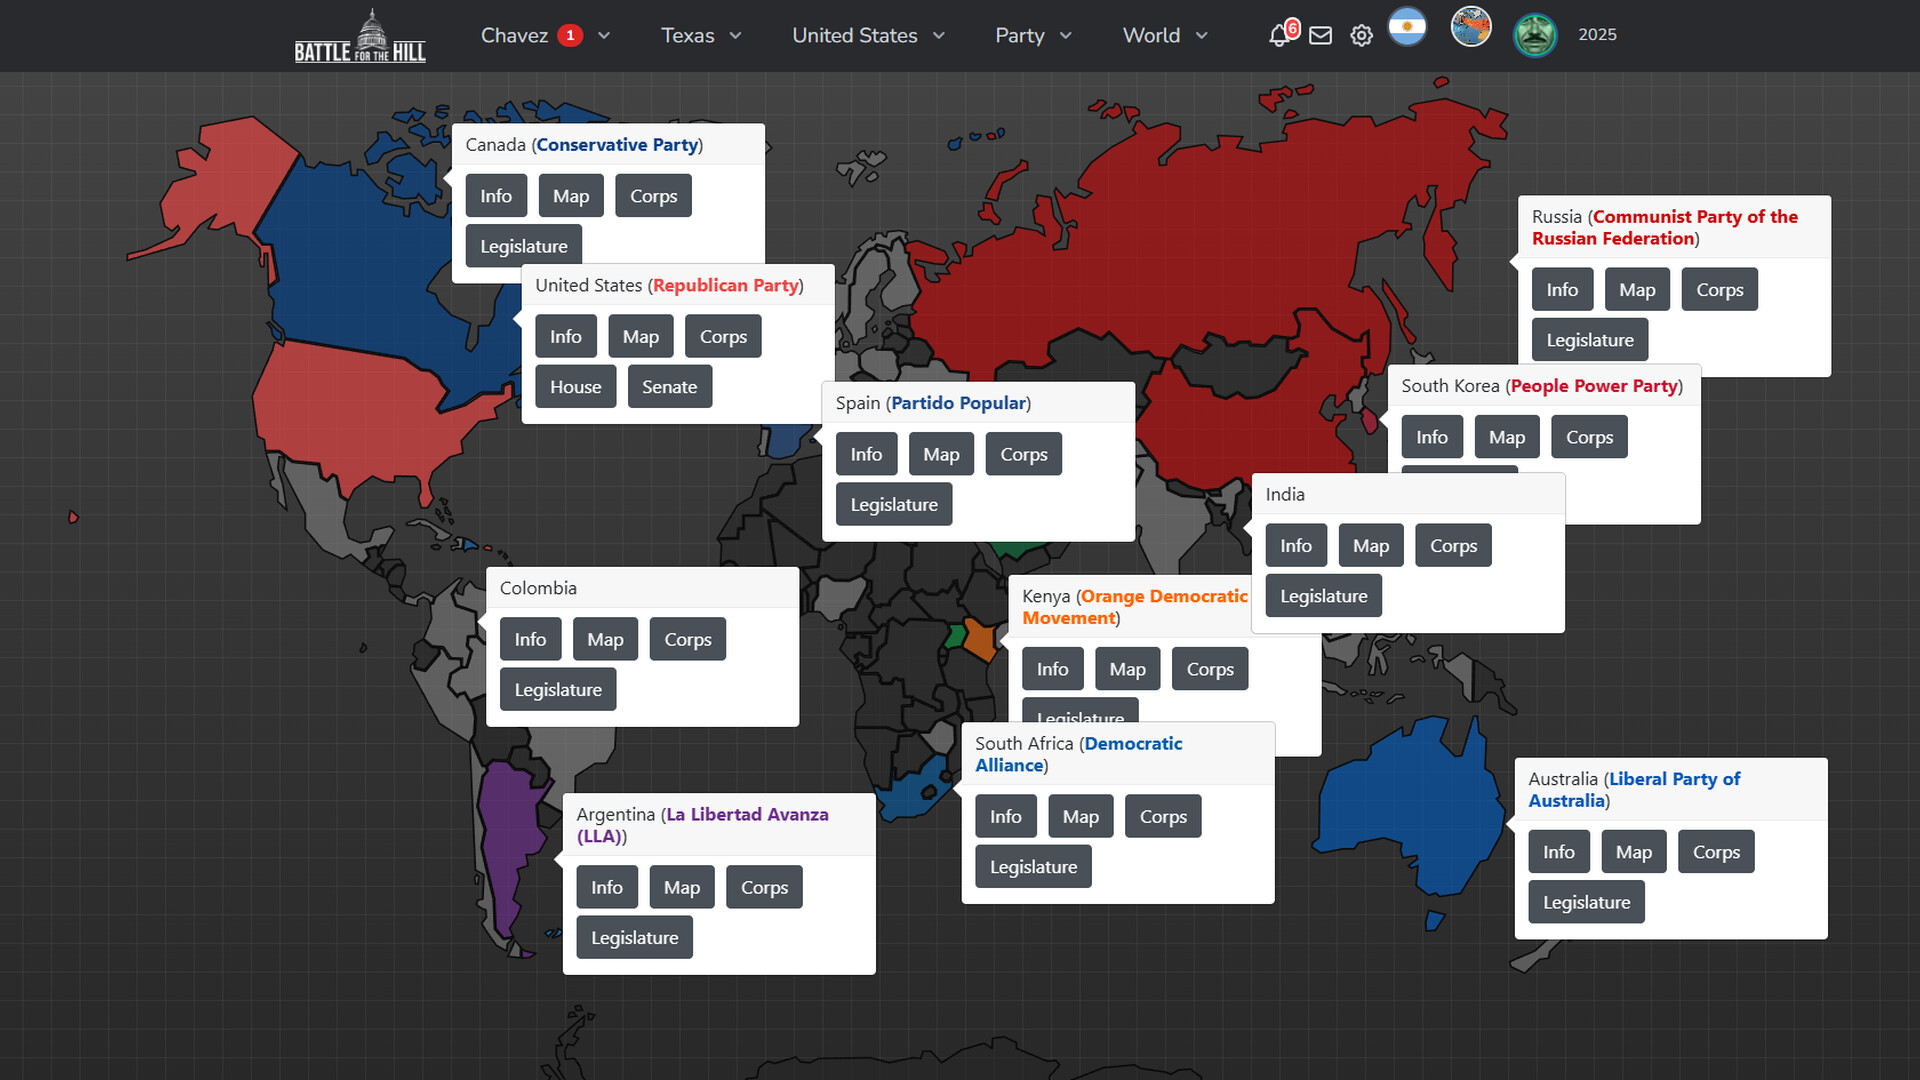This screenshot has width=1920, height=1080.
Task: Click the globe avatar icon
Action: pyautogui.click(x=1471, y=27)
